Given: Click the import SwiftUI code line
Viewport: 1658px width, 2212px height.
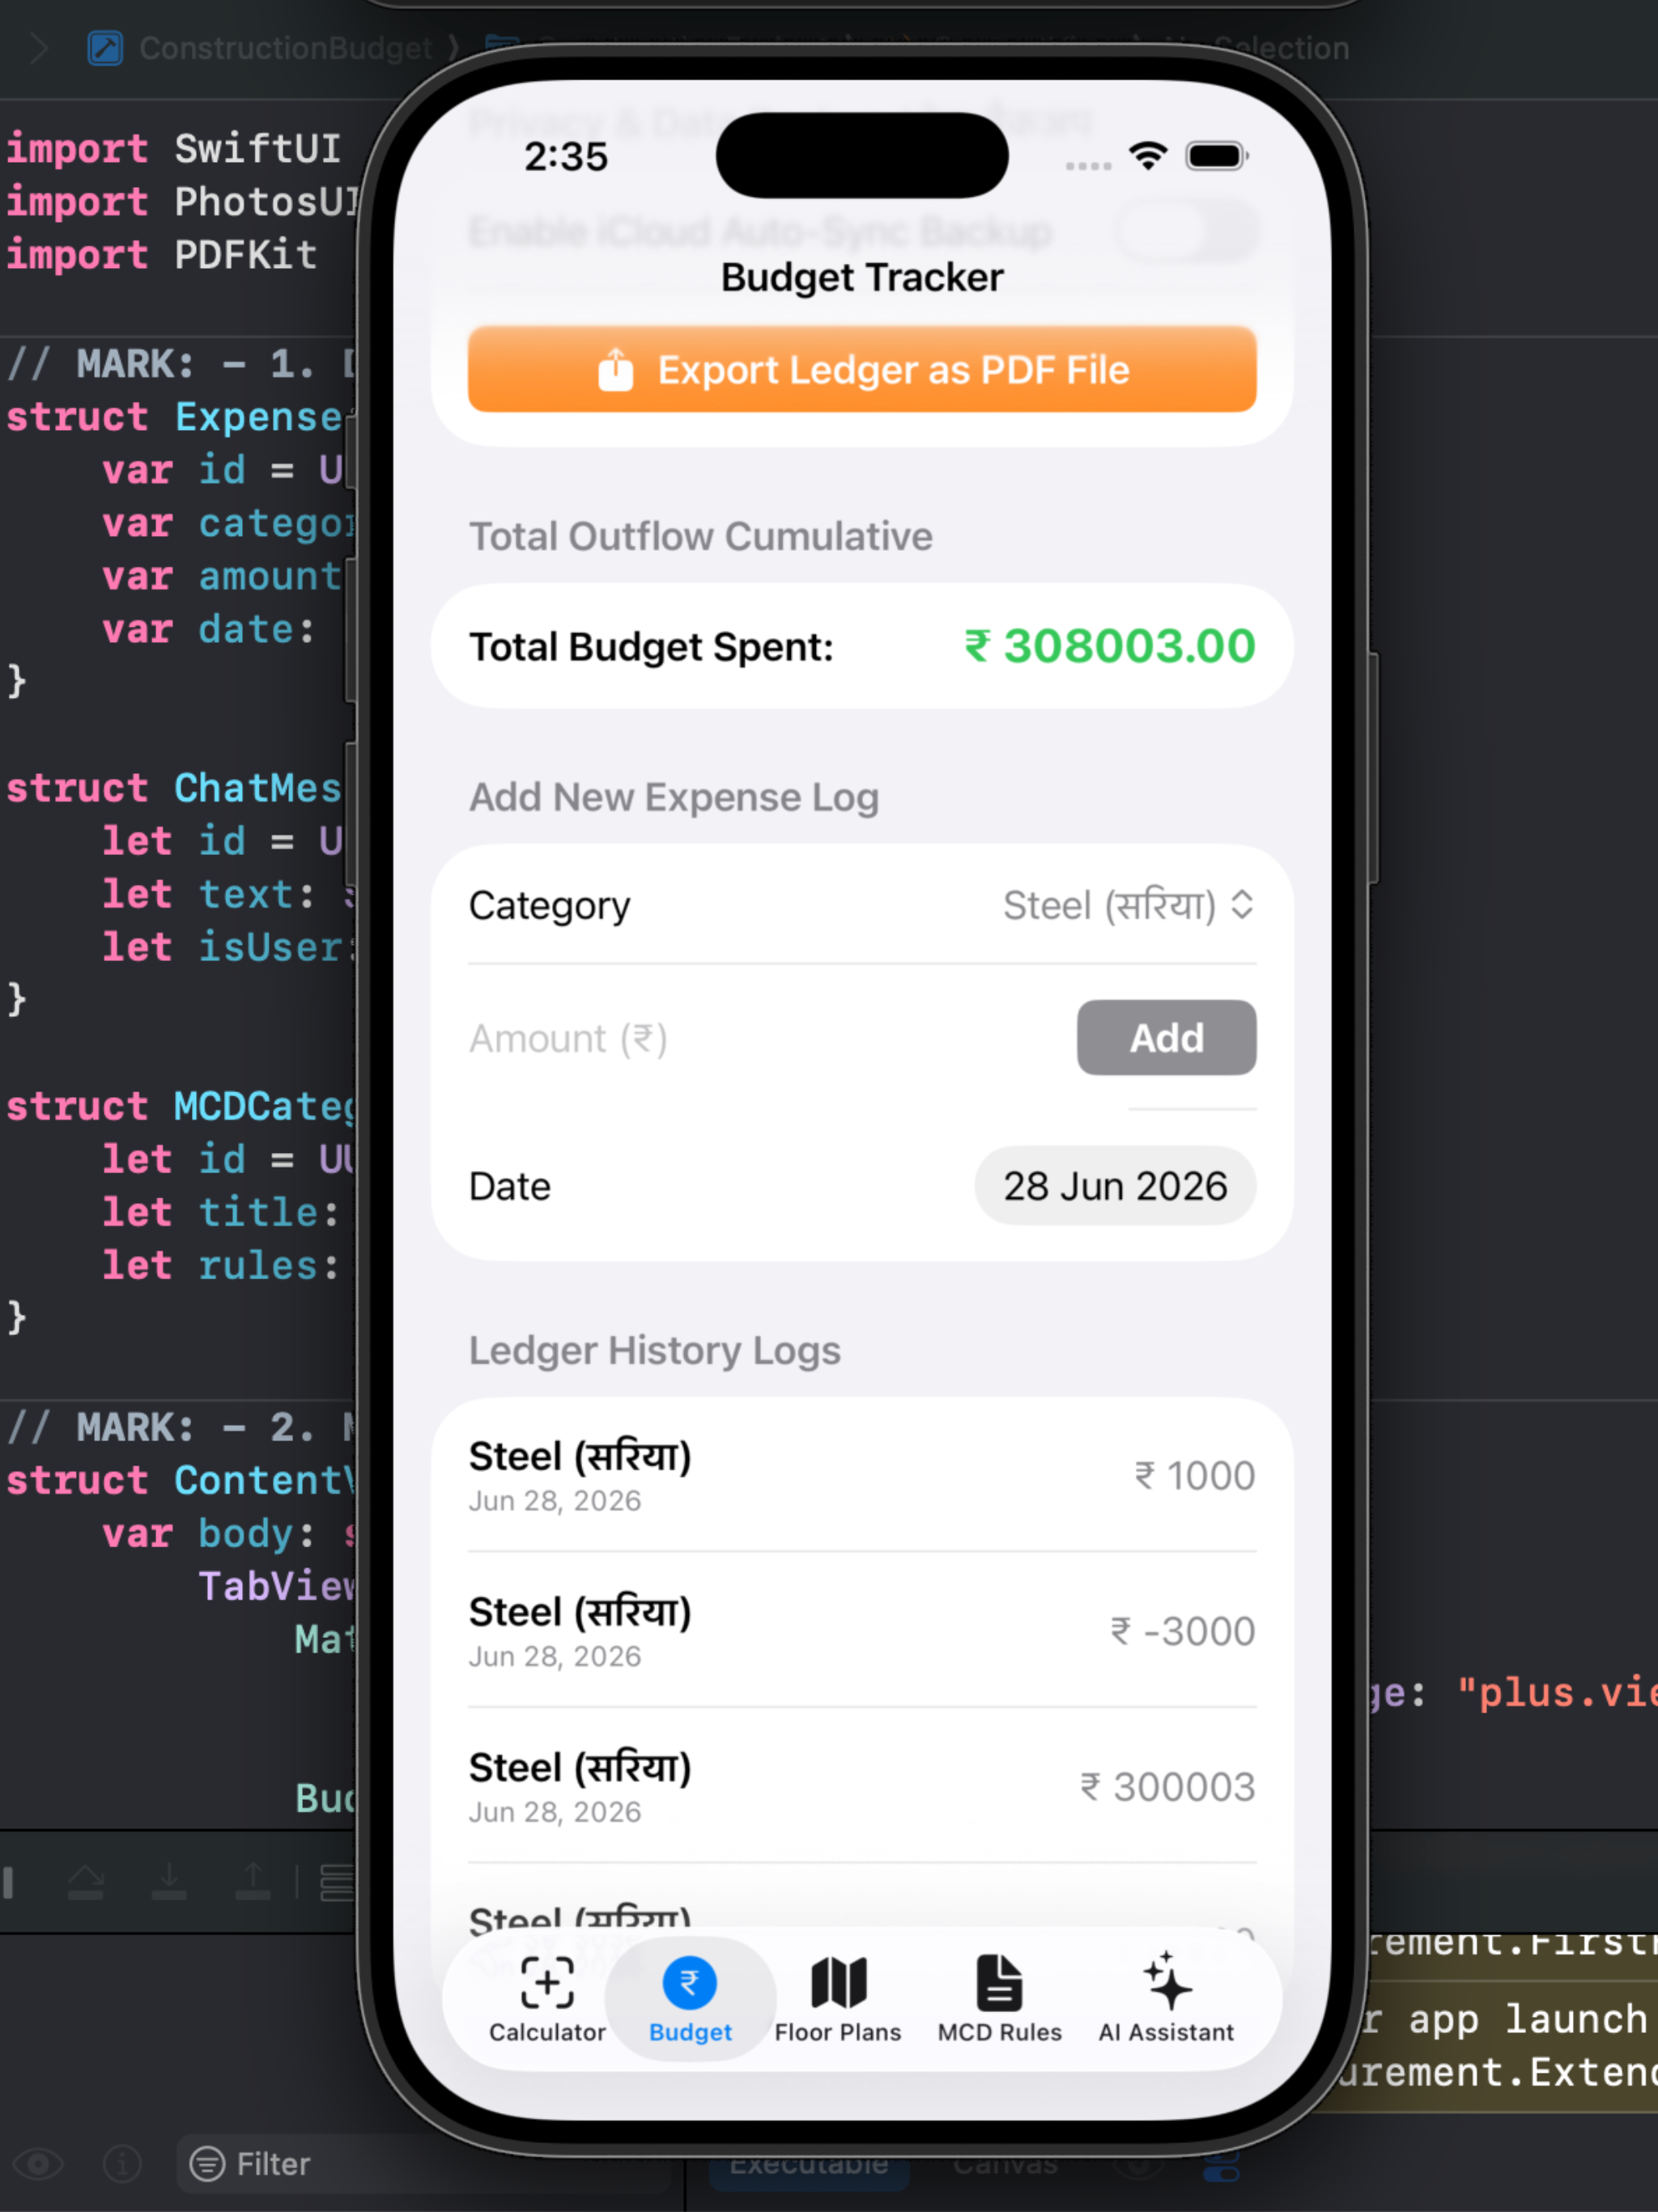Looking at the screenshot, I should pyautogui.click(x=174, y=149).
